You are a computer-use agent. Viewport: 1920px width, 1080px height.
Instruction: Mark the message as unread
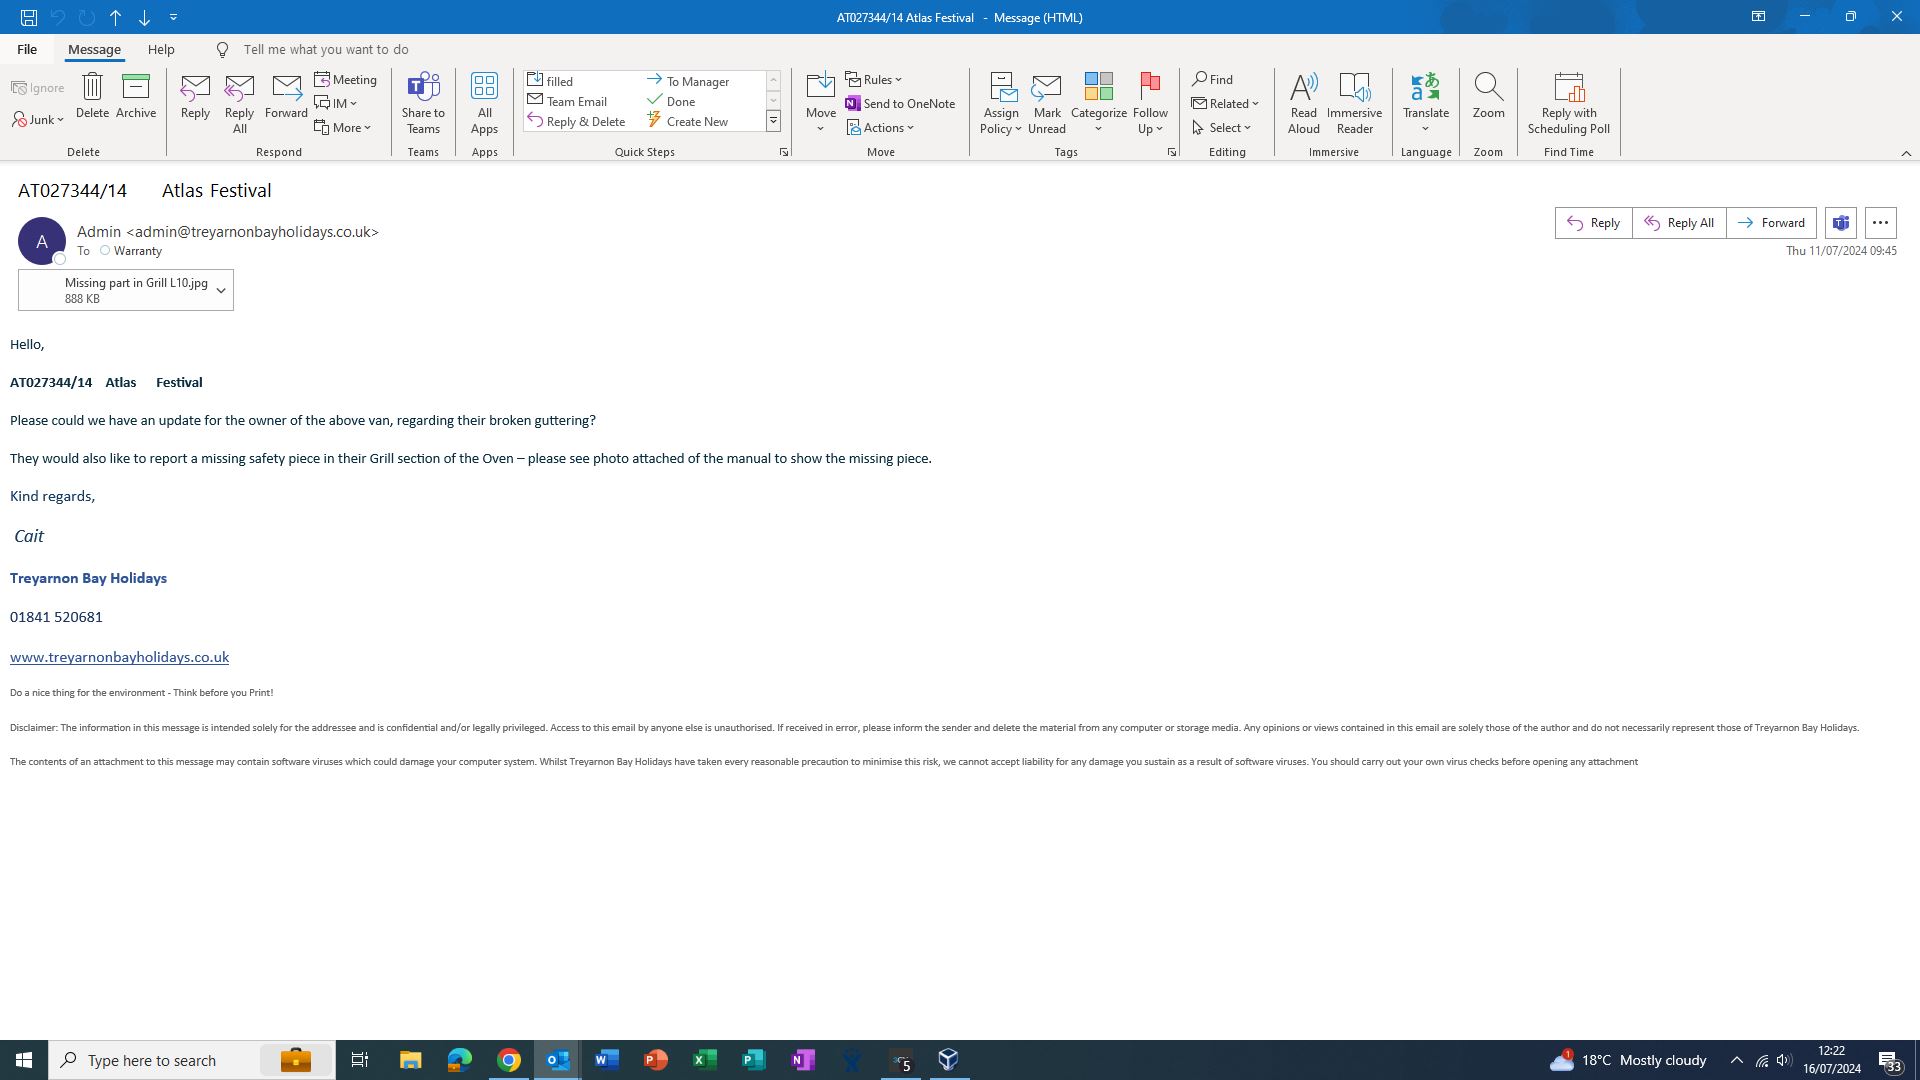click(1046, 101)
